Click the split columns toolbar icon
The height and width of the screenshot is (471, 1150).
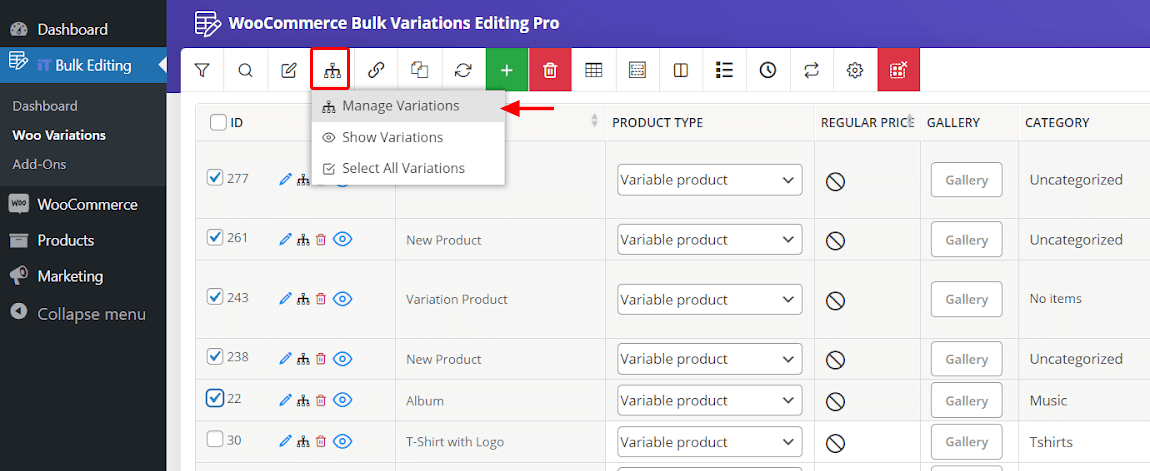click(681, 70)
